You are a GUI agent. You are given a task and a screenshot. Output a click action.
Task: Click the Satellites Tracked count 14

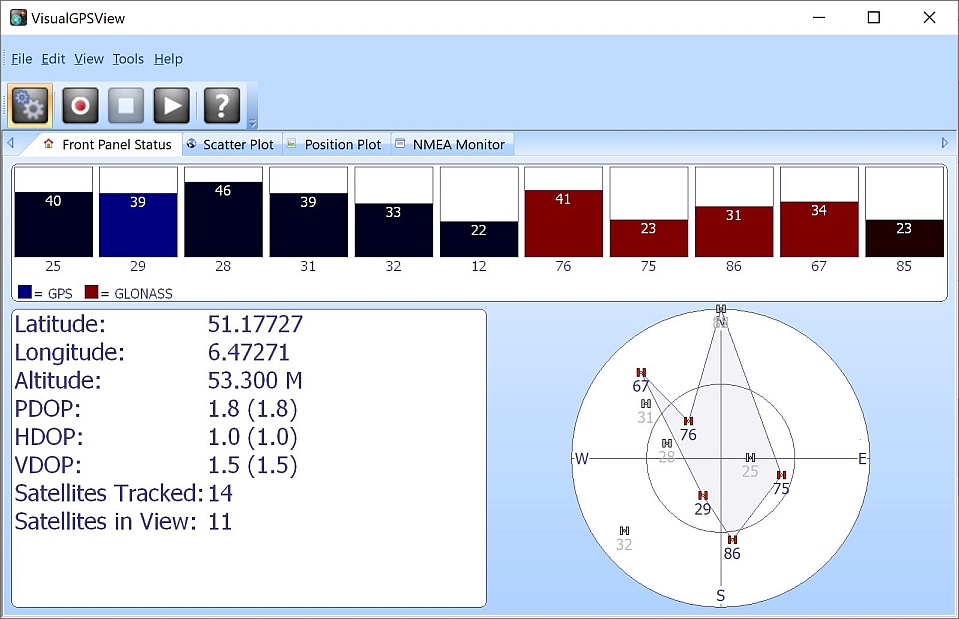tap(220, 493)
